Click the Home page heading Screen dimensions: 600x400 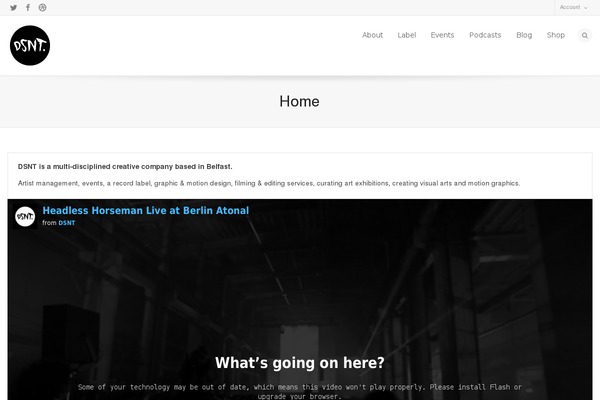point(299,101)
